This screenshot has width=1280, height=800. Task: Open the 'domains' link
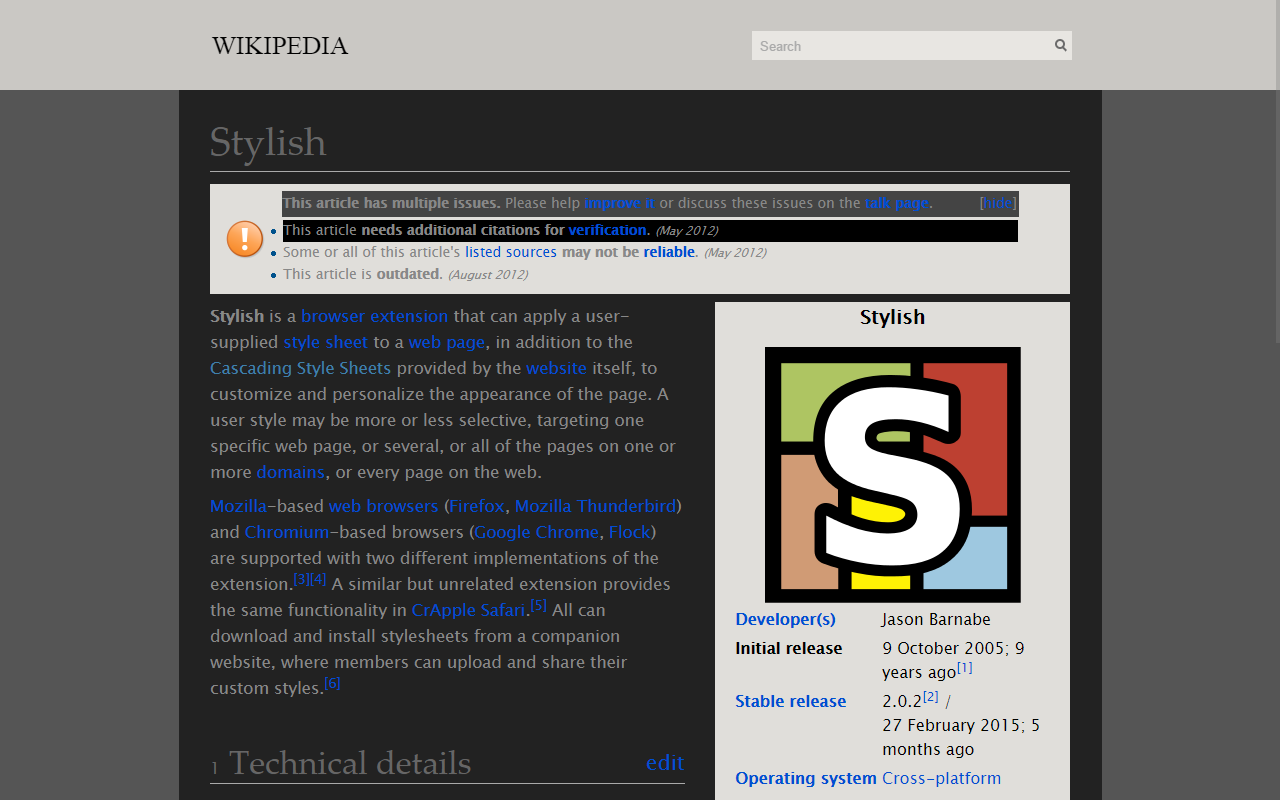pyautogui.click(x=290, y=472)
